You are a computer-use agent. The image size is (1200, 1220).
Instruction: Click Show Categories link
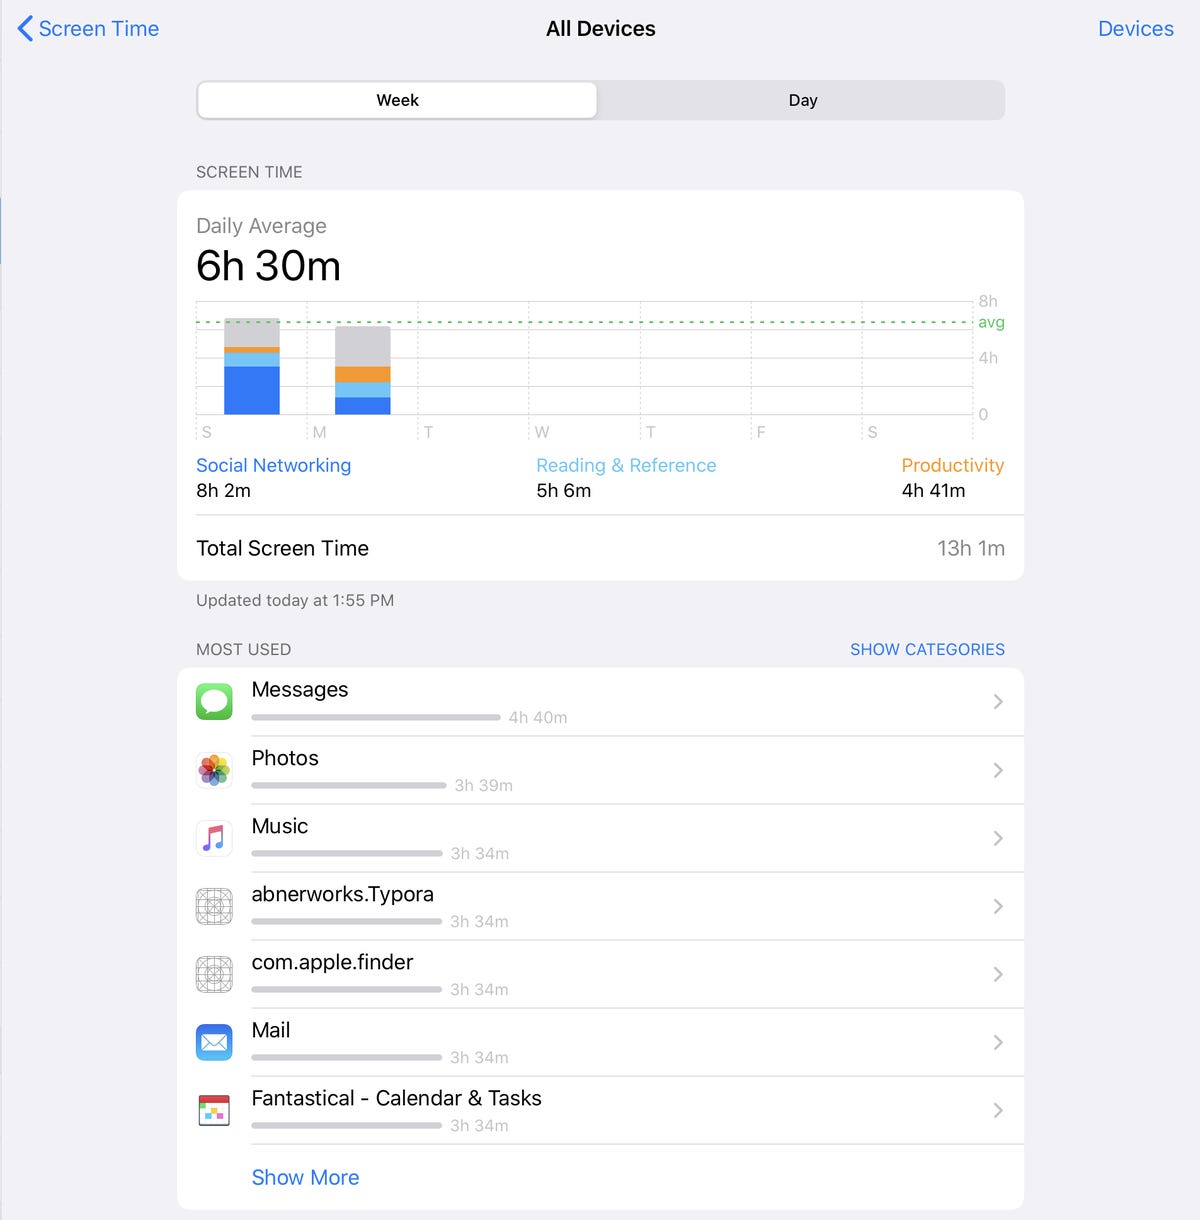pos(927,649)
